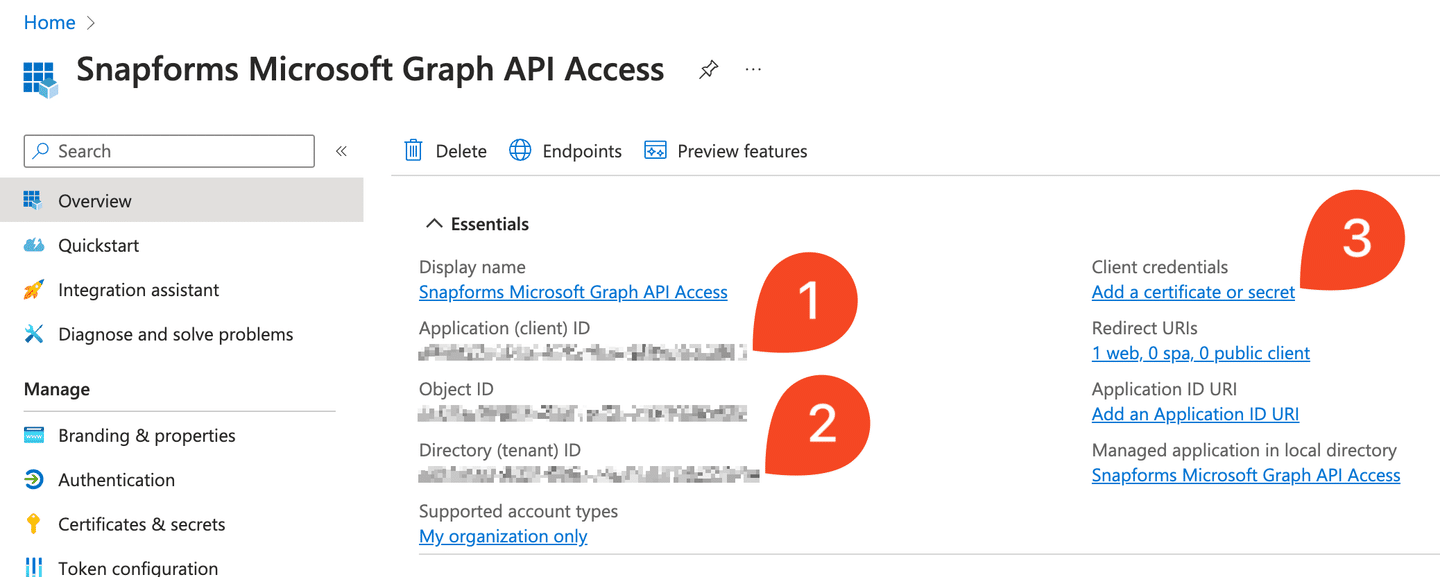Screen dimensions: 1440x577
Task: Collapse the sidebar menu with chevrons
Action: pyautogui.click(x=341, y=151)
